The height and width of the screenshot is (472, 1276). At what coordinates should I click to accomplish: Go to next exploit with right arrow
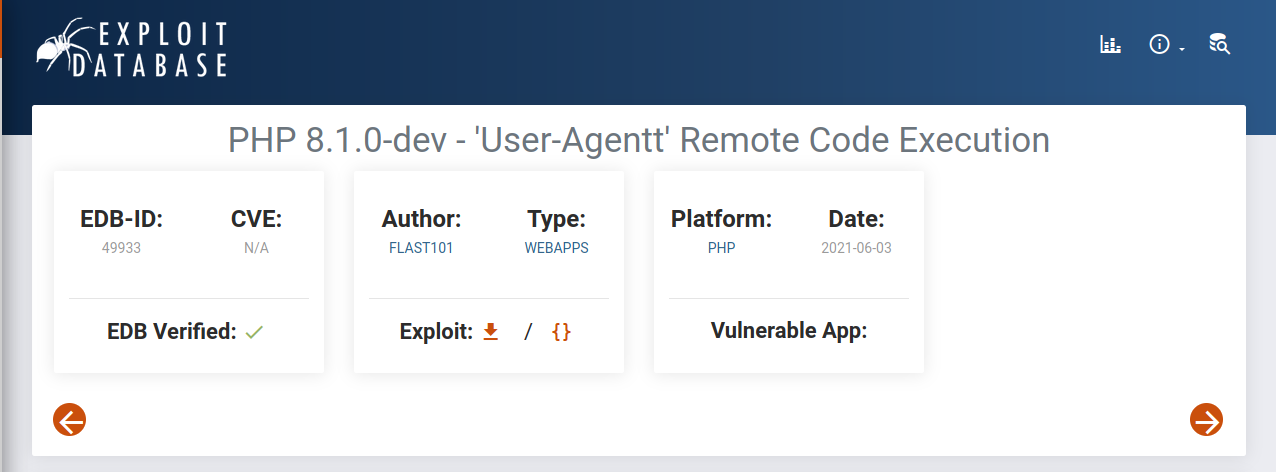click(1206, 420)
